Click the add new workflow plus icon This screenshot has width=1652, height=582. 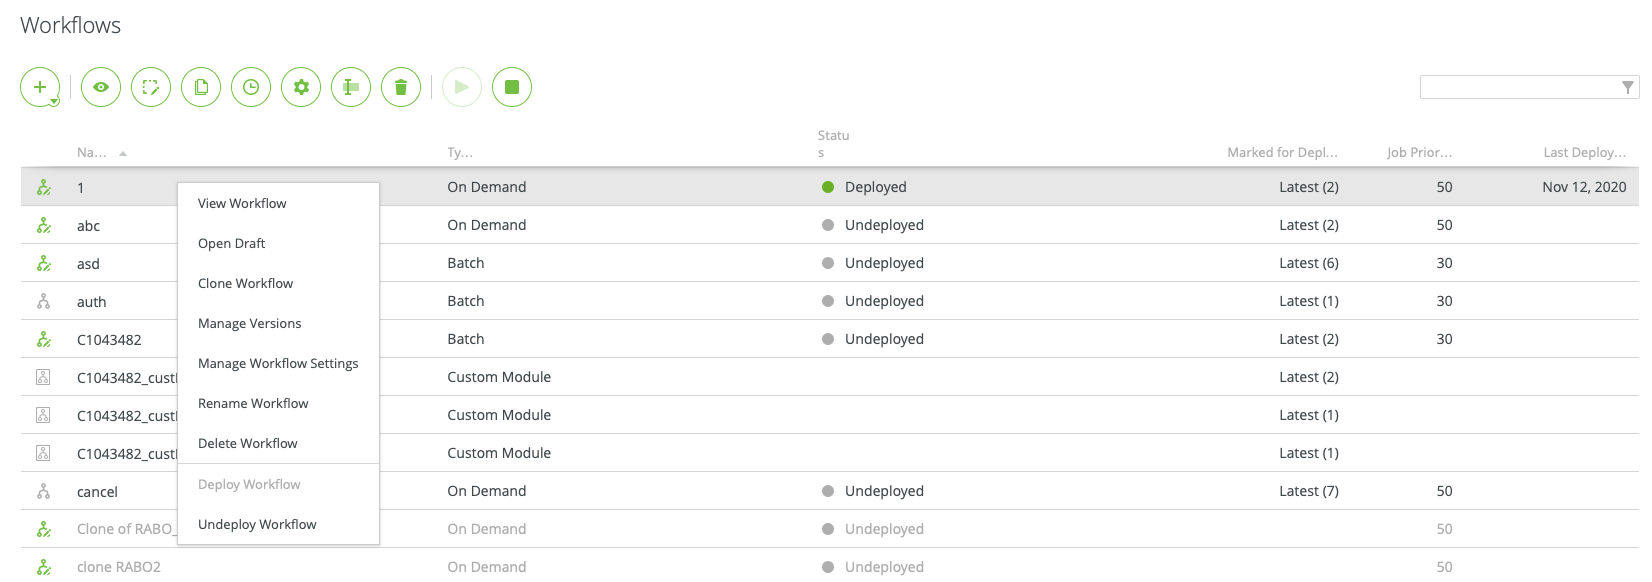pos(40,87)
